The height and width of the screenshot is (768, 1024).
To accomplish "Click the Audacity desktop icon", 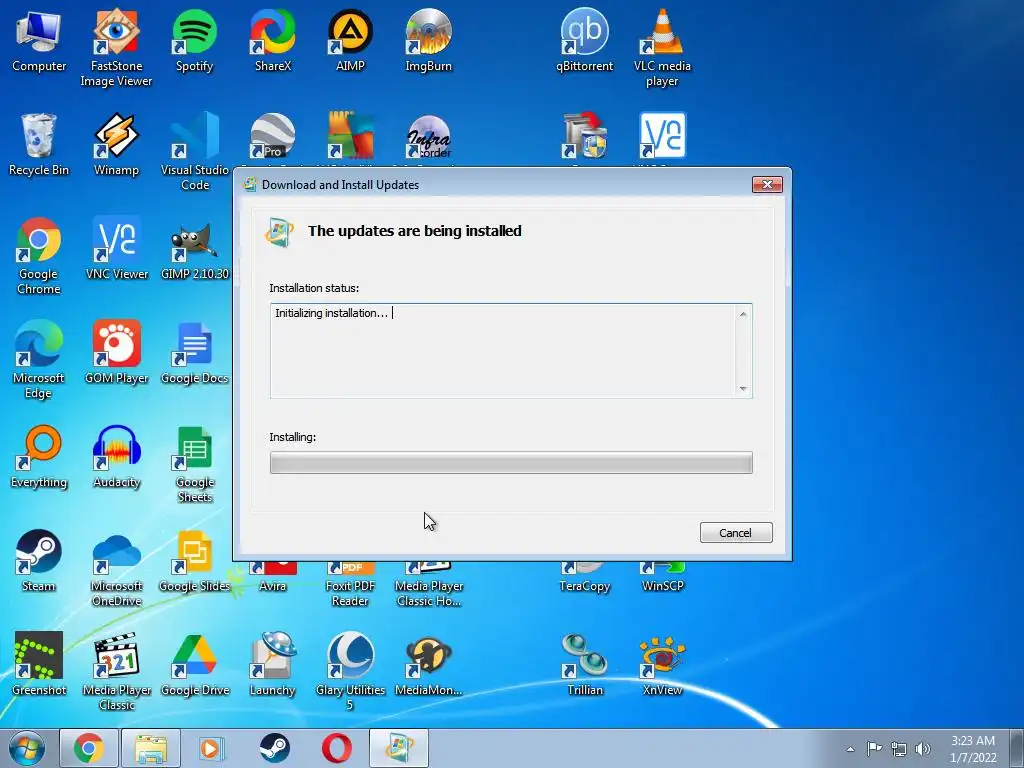I will click(116, 457).
